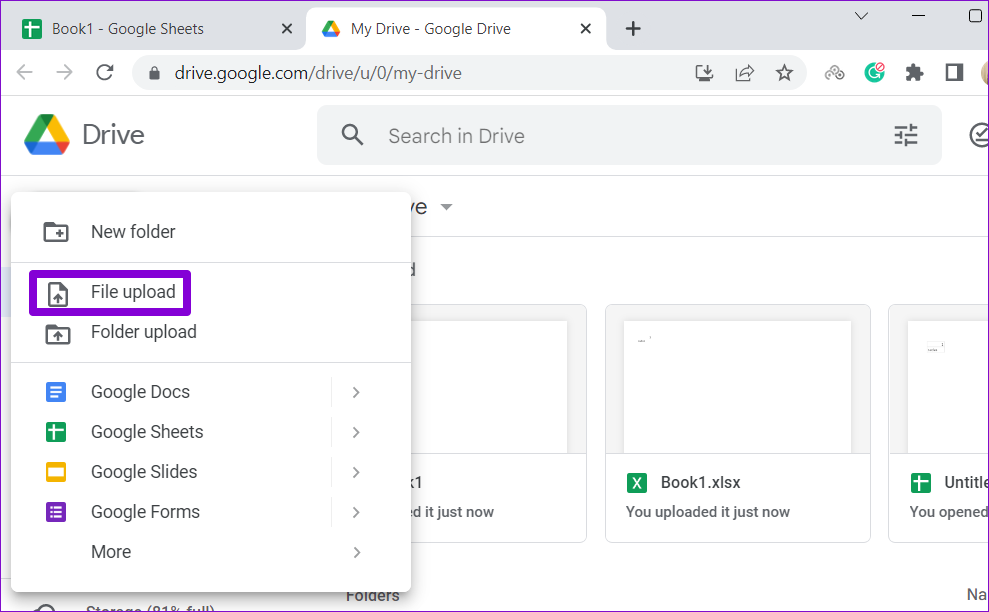Open a new browser tab

[633, 28]
